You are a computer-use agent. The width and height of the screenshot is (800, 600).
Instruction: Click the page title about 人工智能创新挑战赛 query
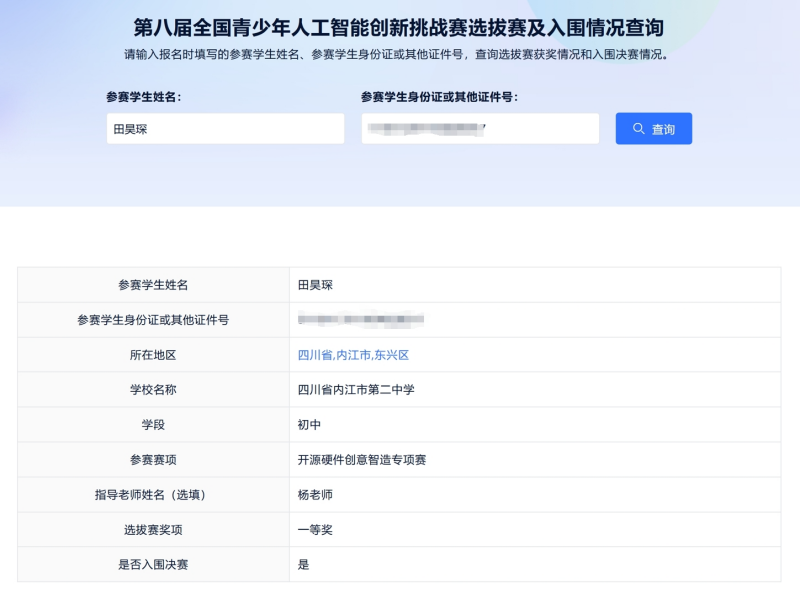point(400,27)
